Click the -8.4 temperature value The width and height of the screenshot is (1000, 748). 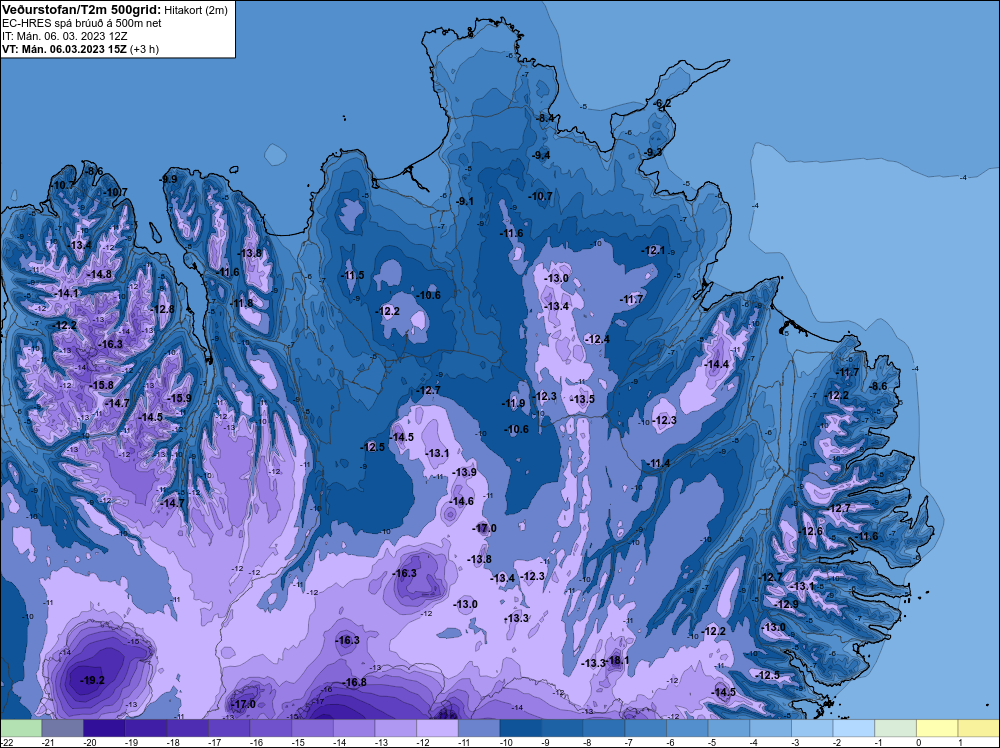pos(545,118)
